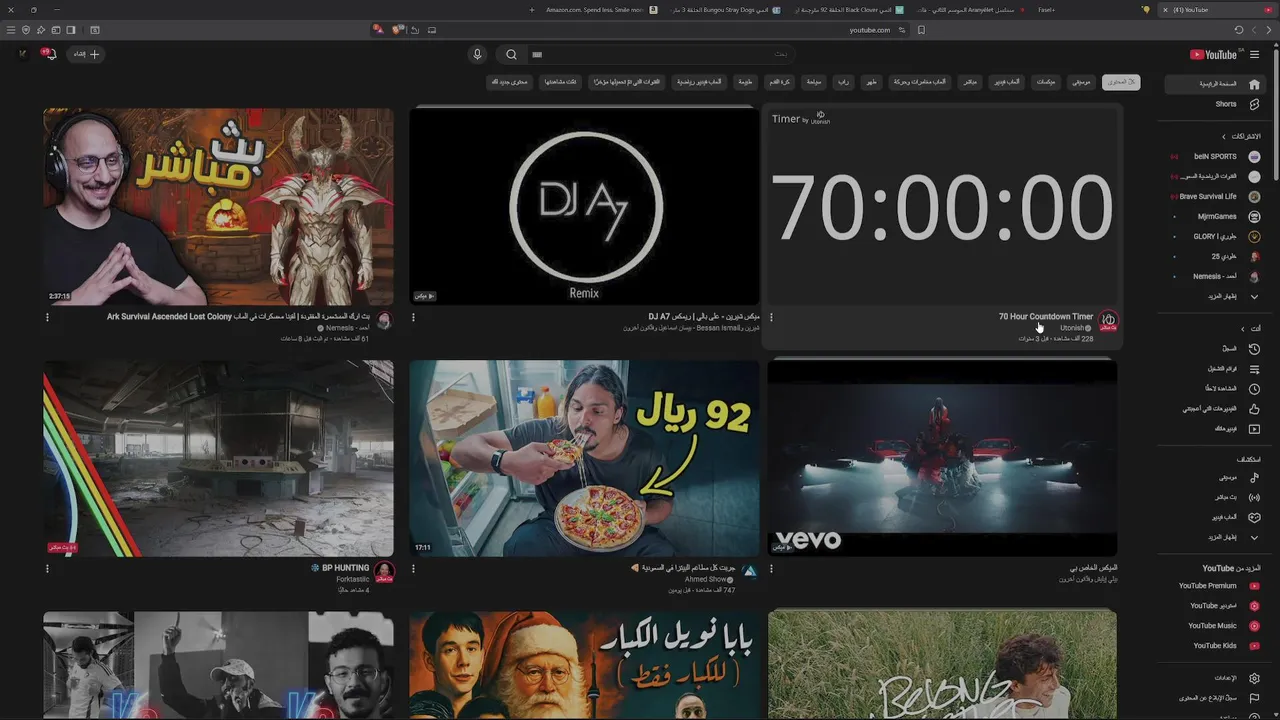
Task: Expand Show more under Explore
Action: click(x=1217, y=537)
